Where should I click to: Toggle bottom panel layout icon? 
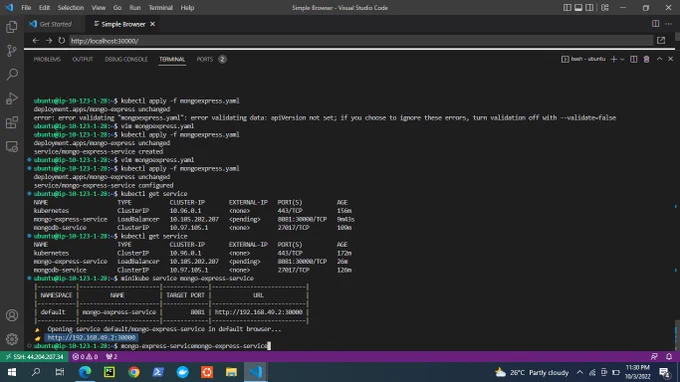click(x=578, y=7)
